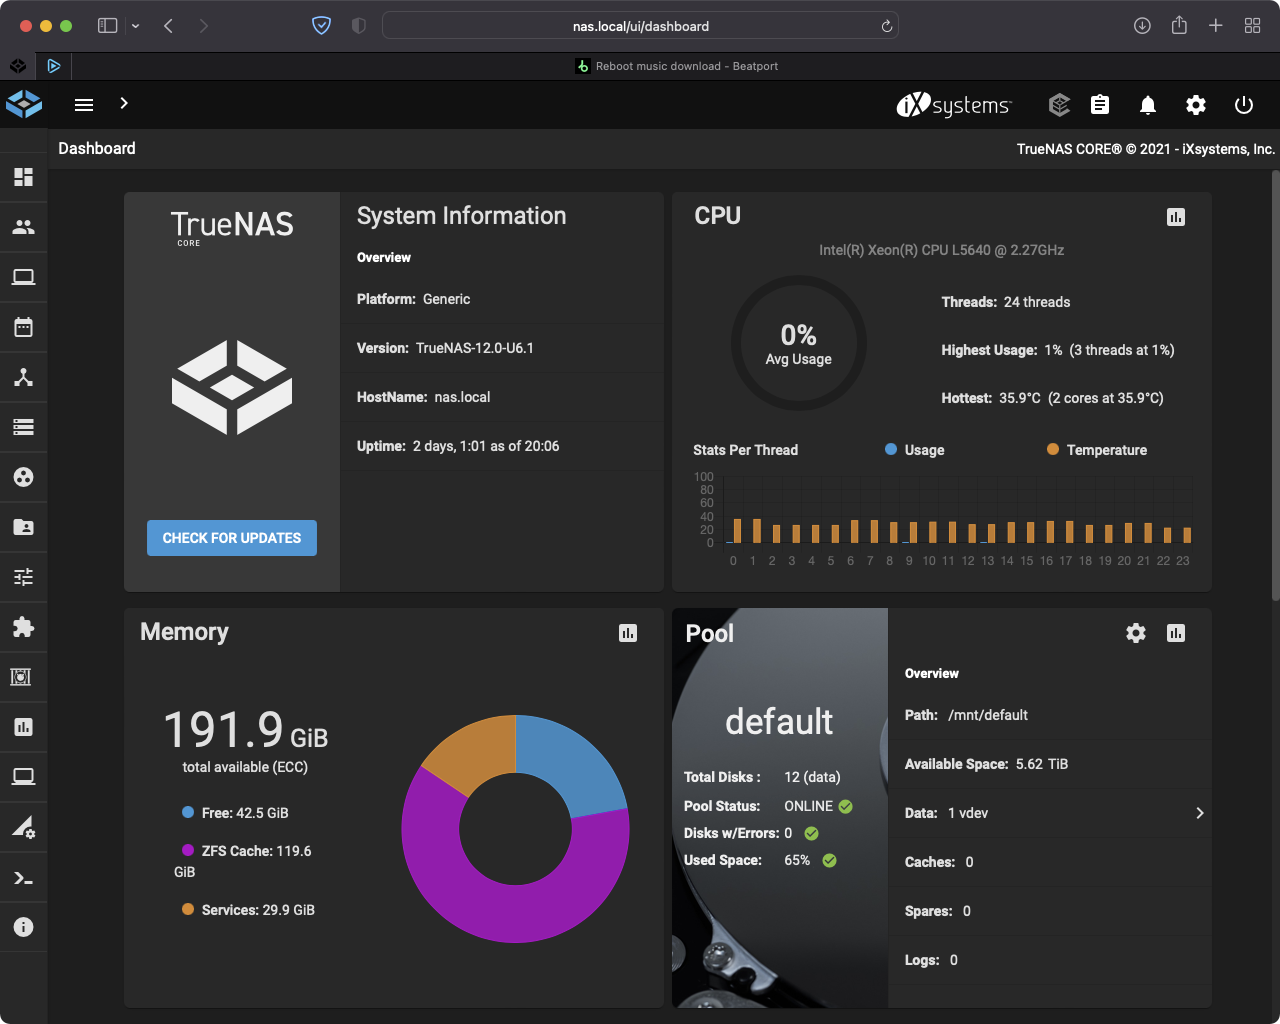Viewport: 1280px width, 1024px height.
Task: Open the Guide info icon
Action: (x=24, y=927)
